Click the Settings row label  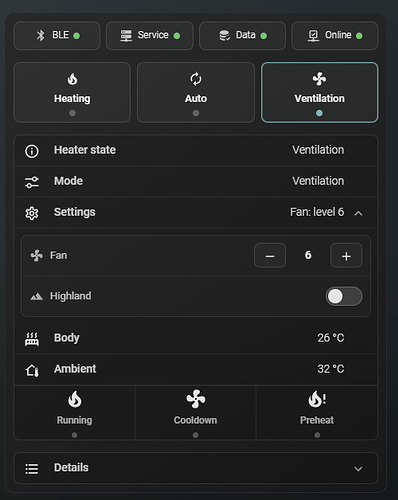(75, 212)
